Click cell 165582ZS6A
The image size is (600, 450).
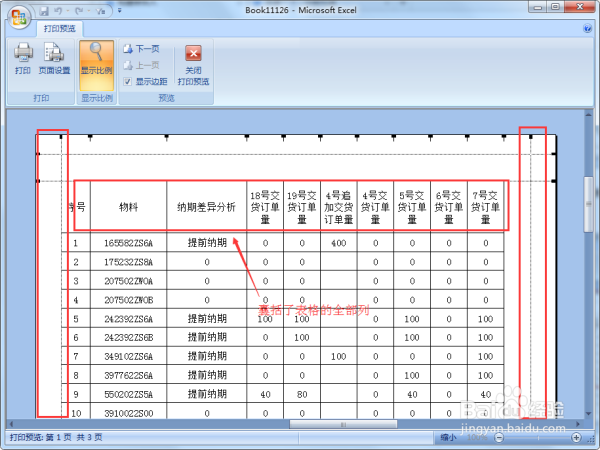129,243
